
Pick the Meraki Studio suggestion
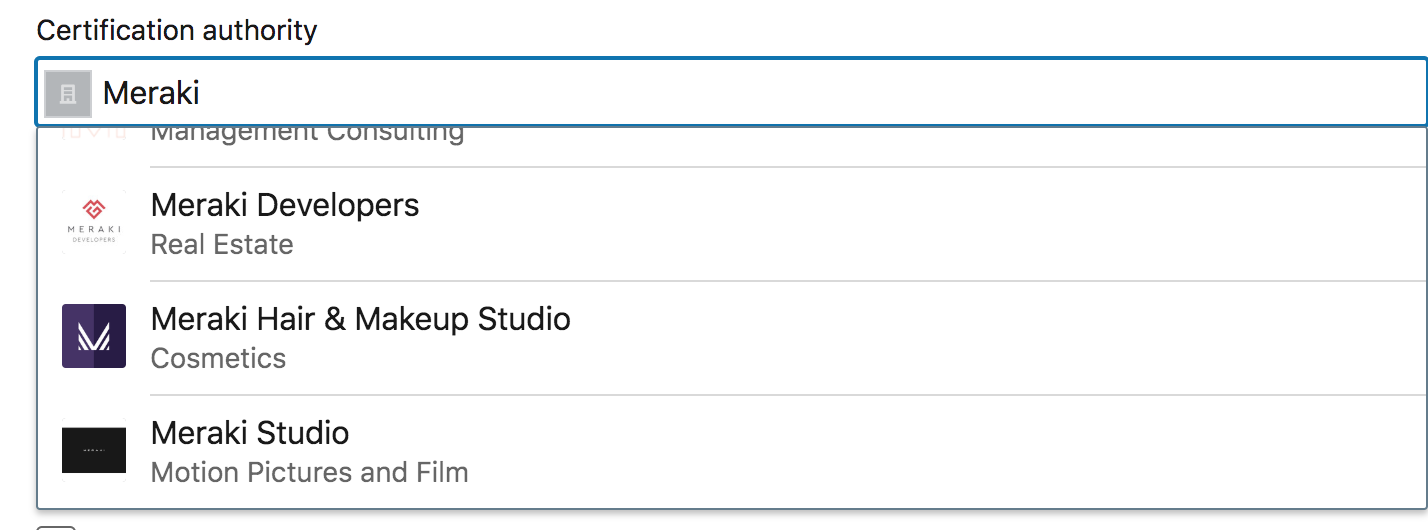point(250,434)
